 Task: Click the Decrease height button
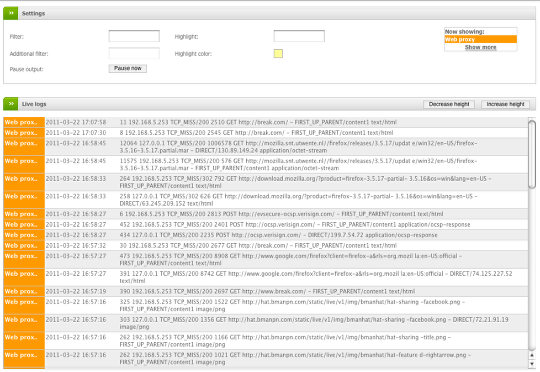449,104
